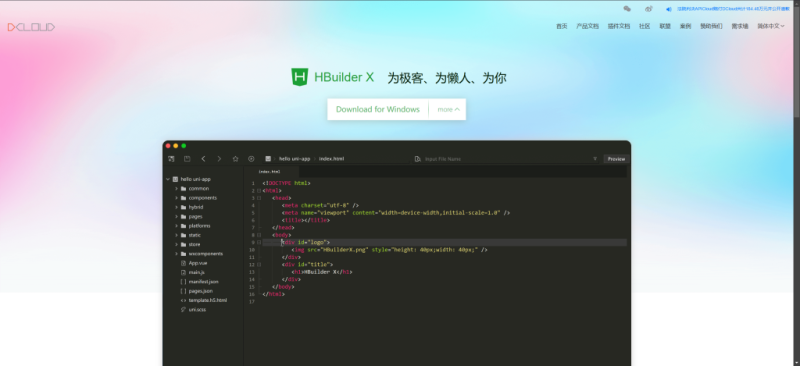The height and width of the screenshot is (366, 800).
Task: Open 产品文档 in the navigation
Action: (587, 26)
